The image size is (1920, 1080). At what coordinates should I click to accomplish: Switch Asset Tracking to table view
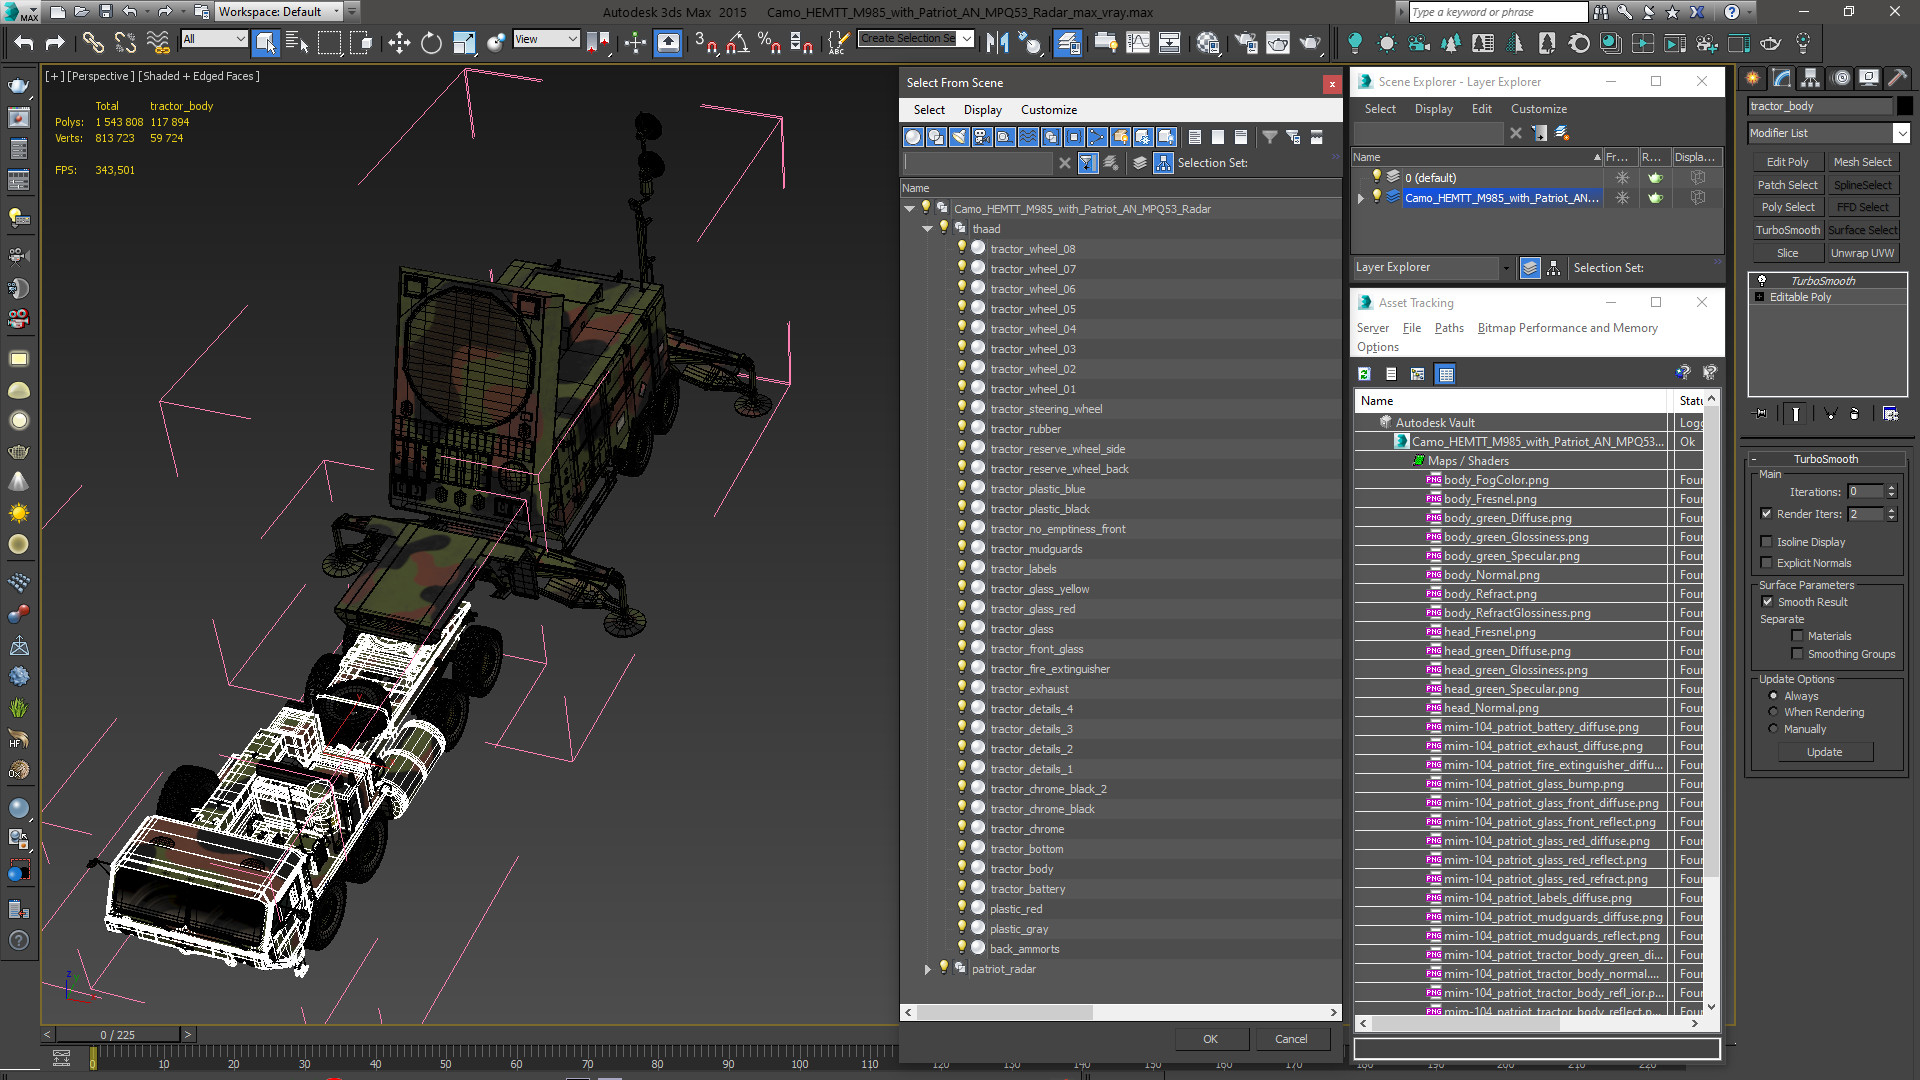[1445, 374]
